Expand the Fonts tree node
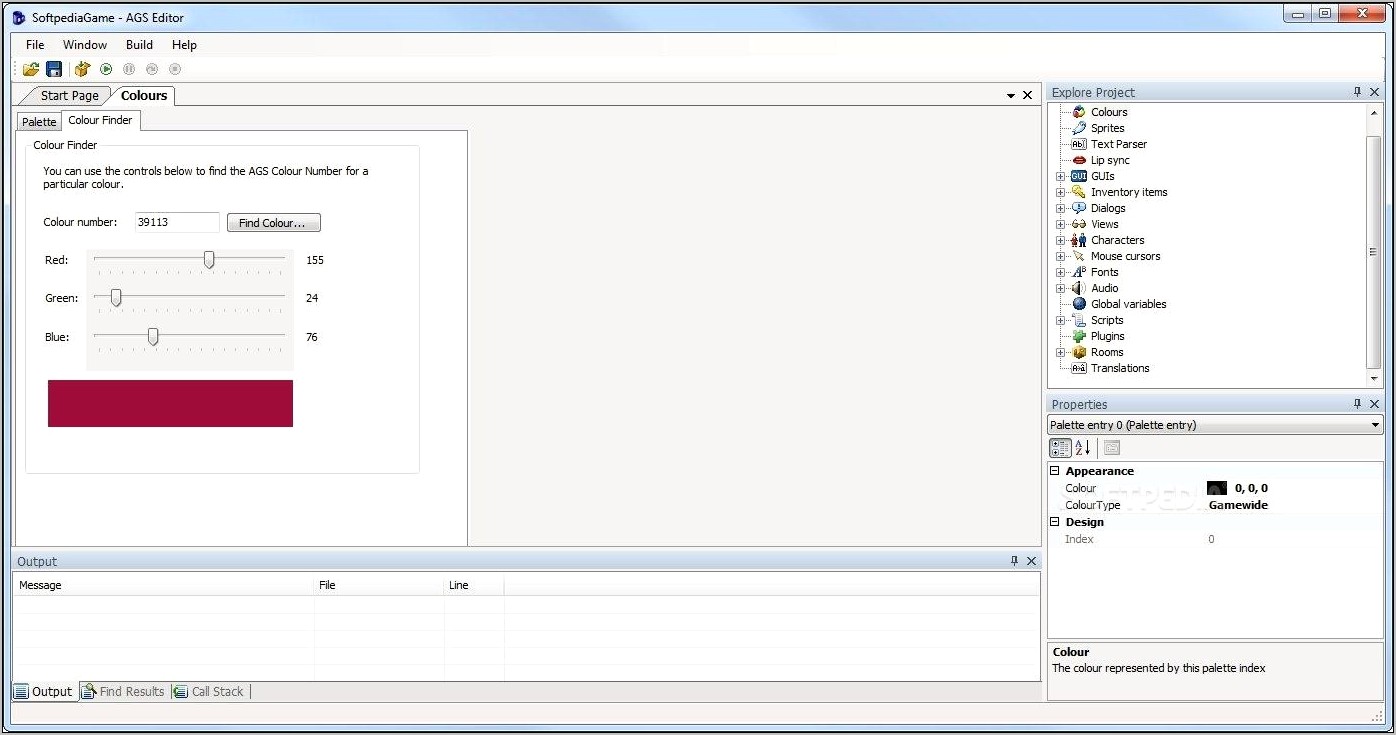 pos(1060,272)
